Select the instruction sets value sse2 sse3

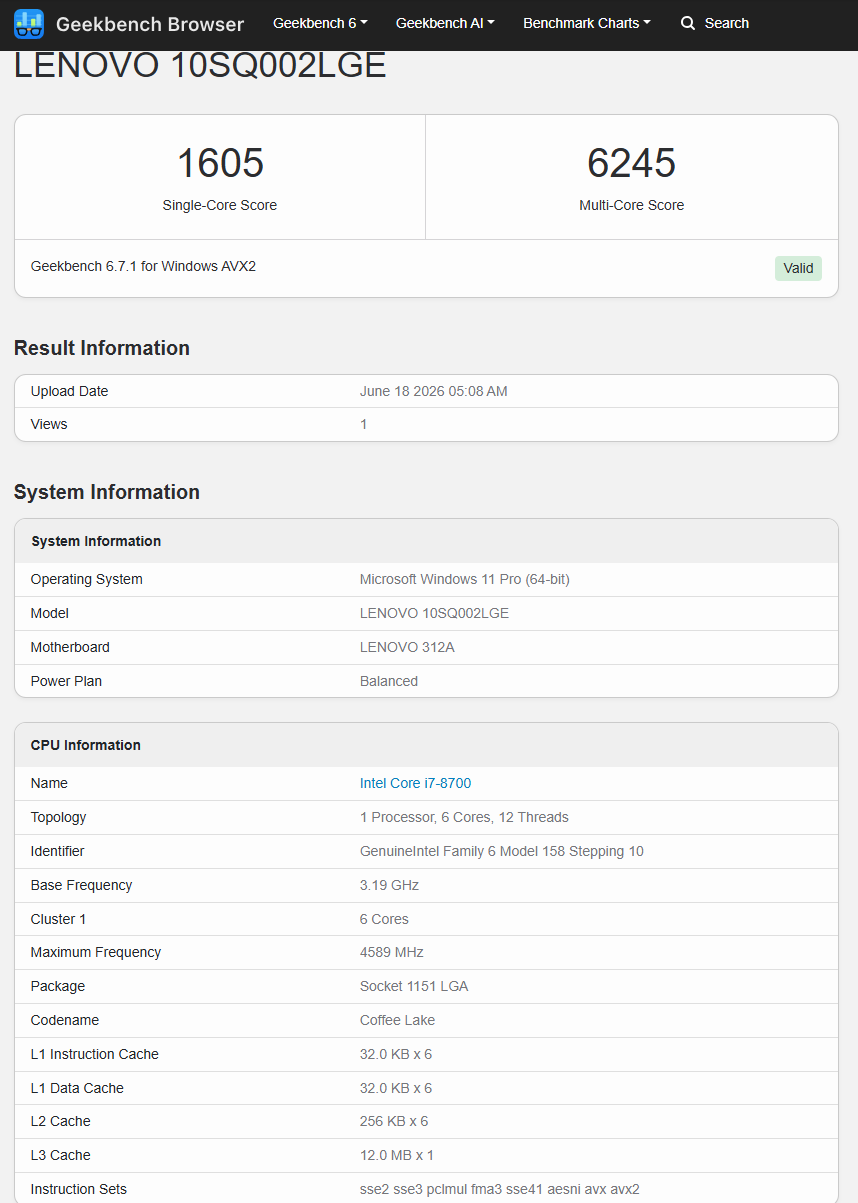(500, 1189)
